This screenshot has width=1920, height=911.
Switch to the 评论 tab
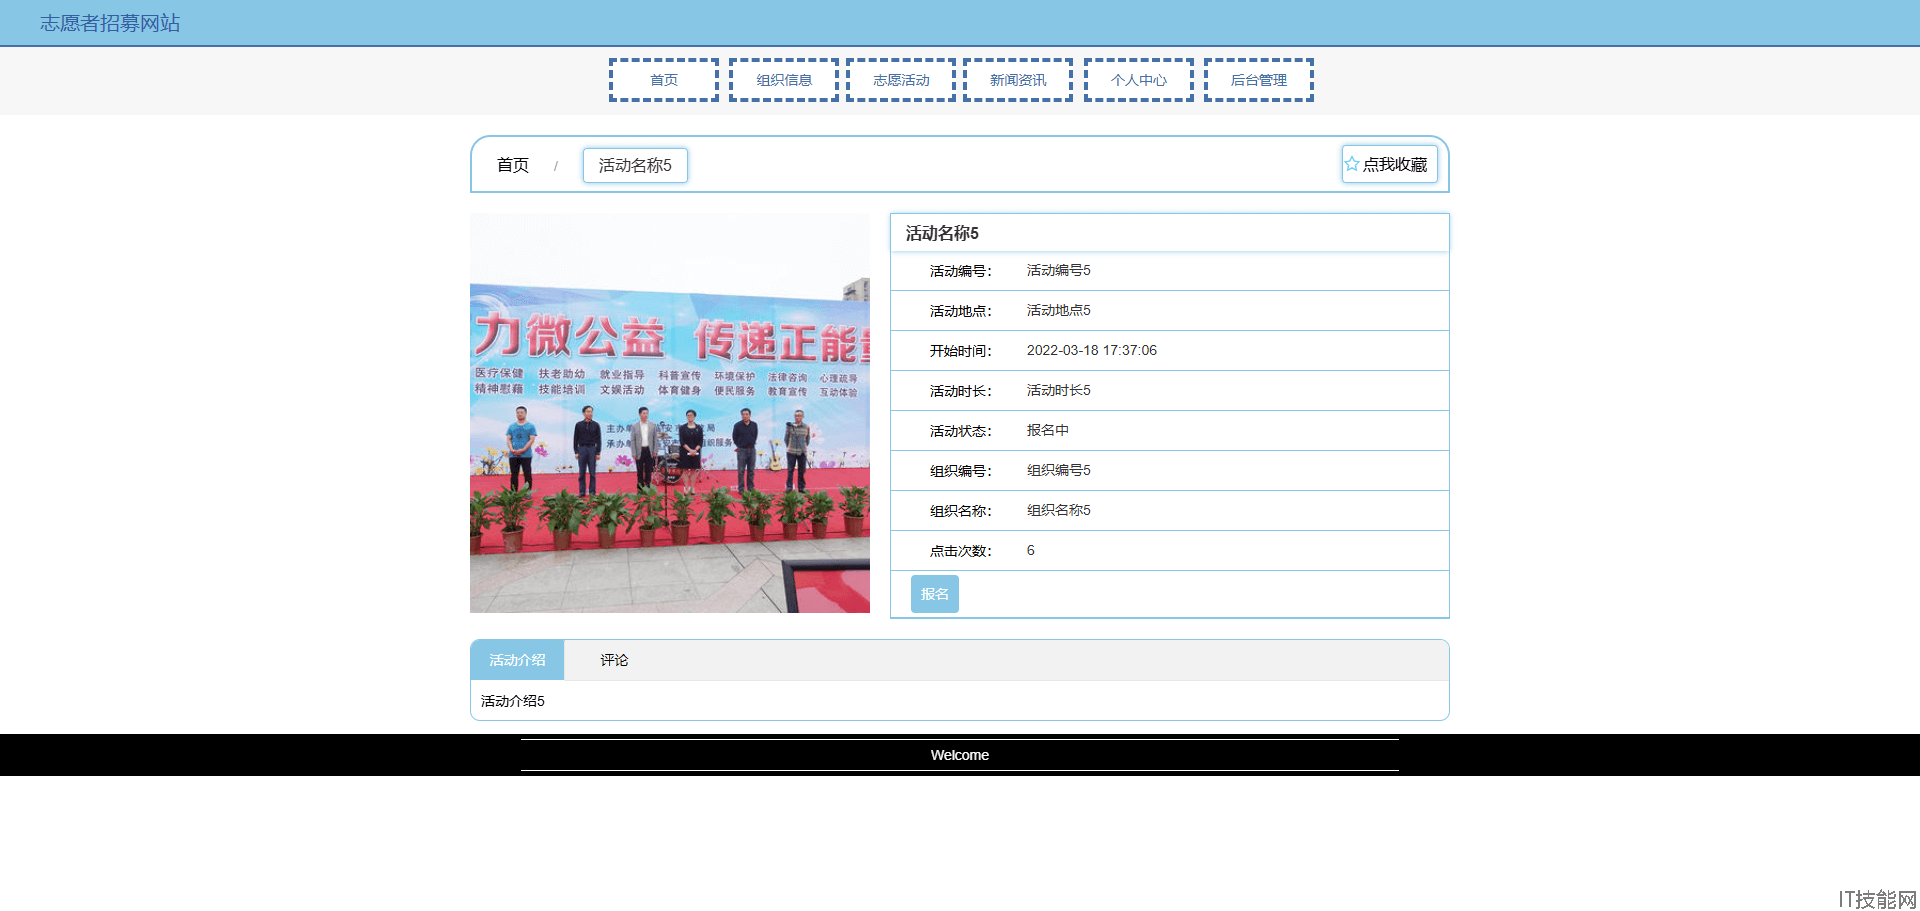coord(614,660)
